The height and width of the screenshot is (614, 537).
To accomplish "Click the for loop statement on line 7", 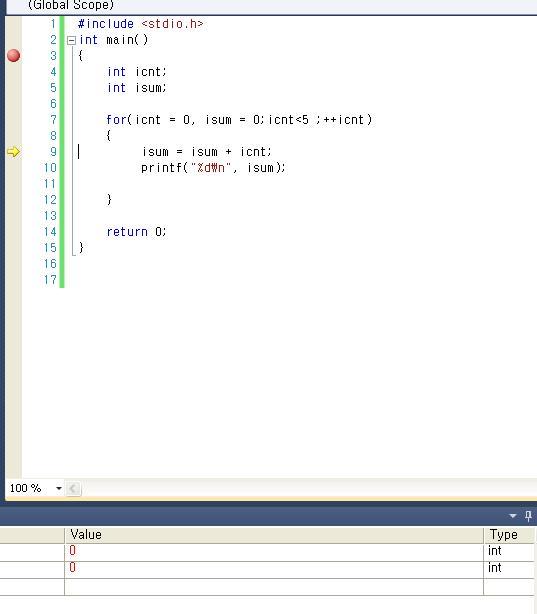I will 239,119.
